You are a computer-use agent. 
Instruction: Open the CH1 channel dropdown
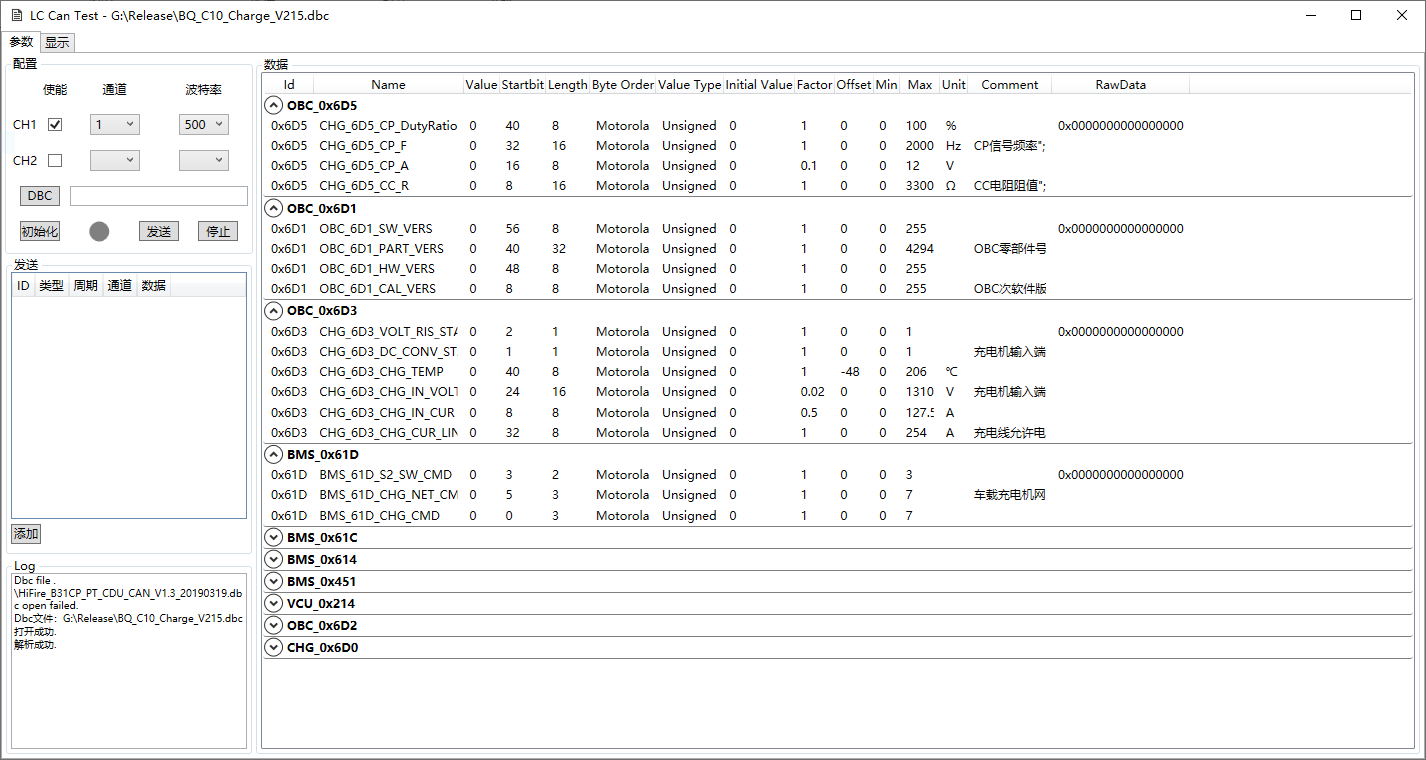tap(114, 125)
